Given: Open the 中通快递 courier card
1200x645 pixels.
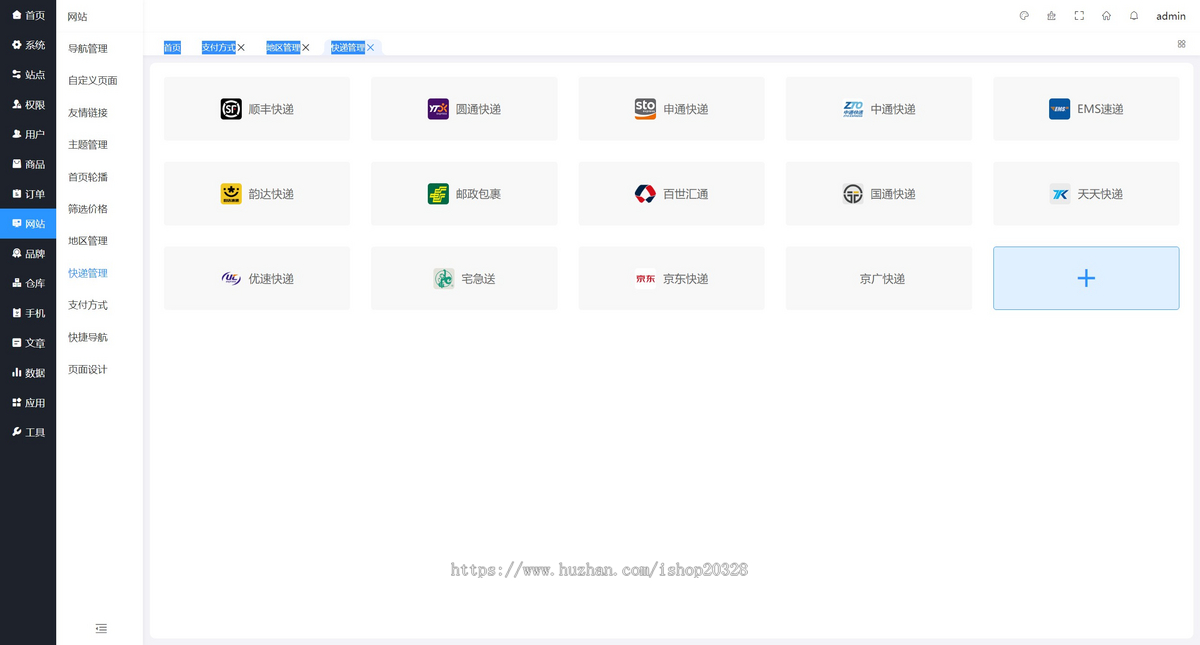Looking at the screenshot, I should 879,109.
